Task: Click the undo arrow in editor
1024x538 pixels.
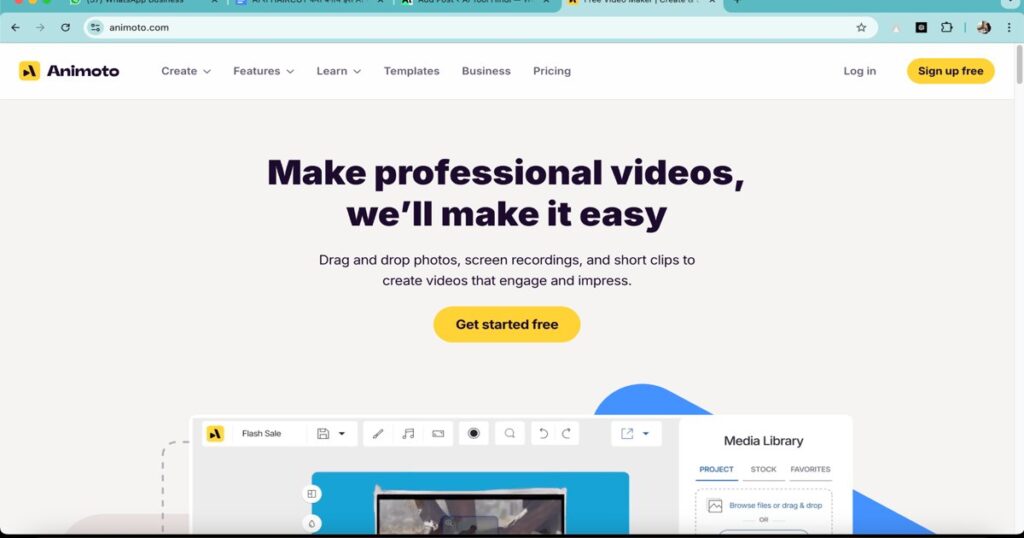Action: click(x=543, y=434)
